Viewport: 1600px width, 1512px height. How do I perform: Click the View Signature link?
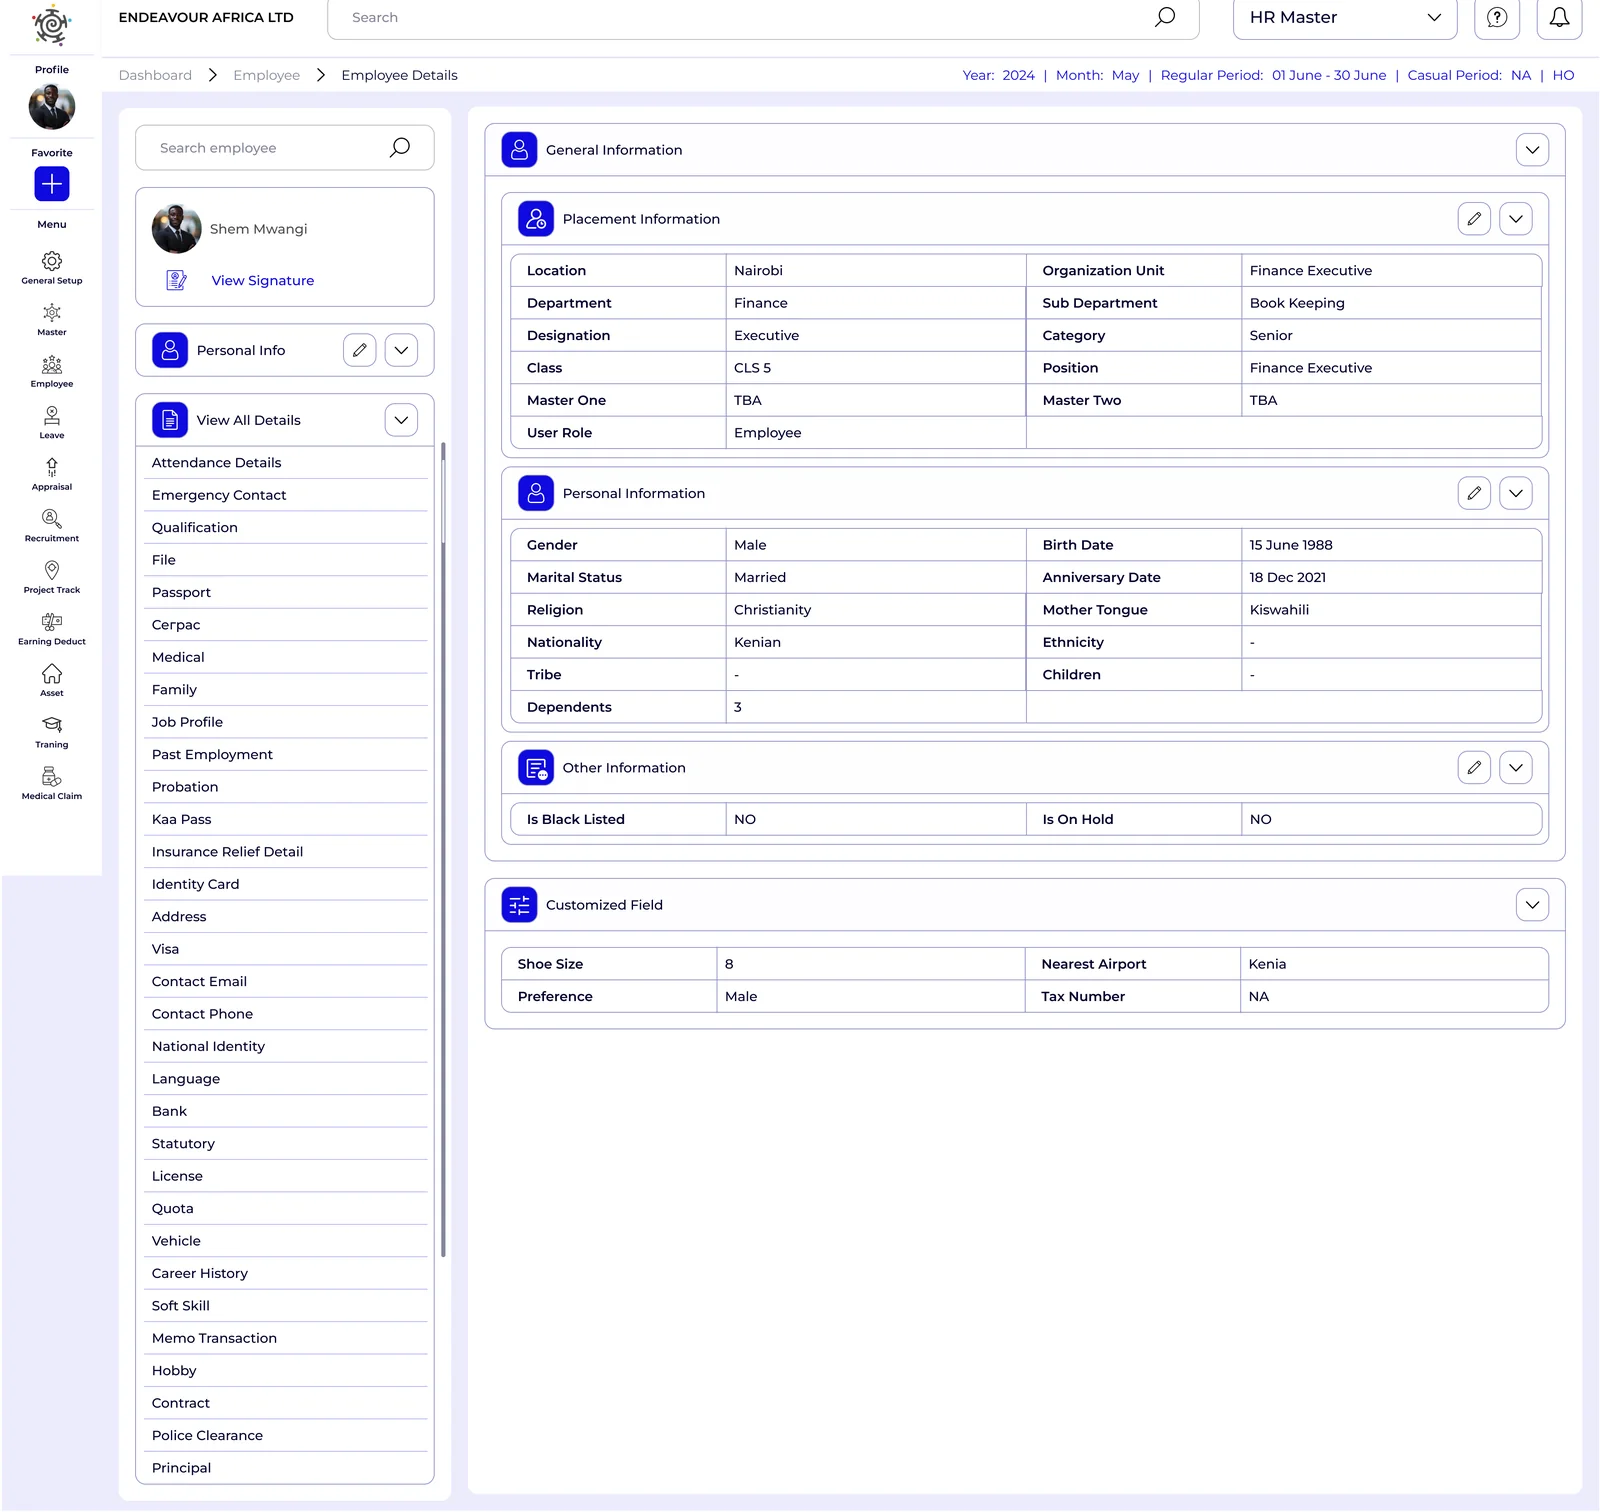tap(263, 281)
